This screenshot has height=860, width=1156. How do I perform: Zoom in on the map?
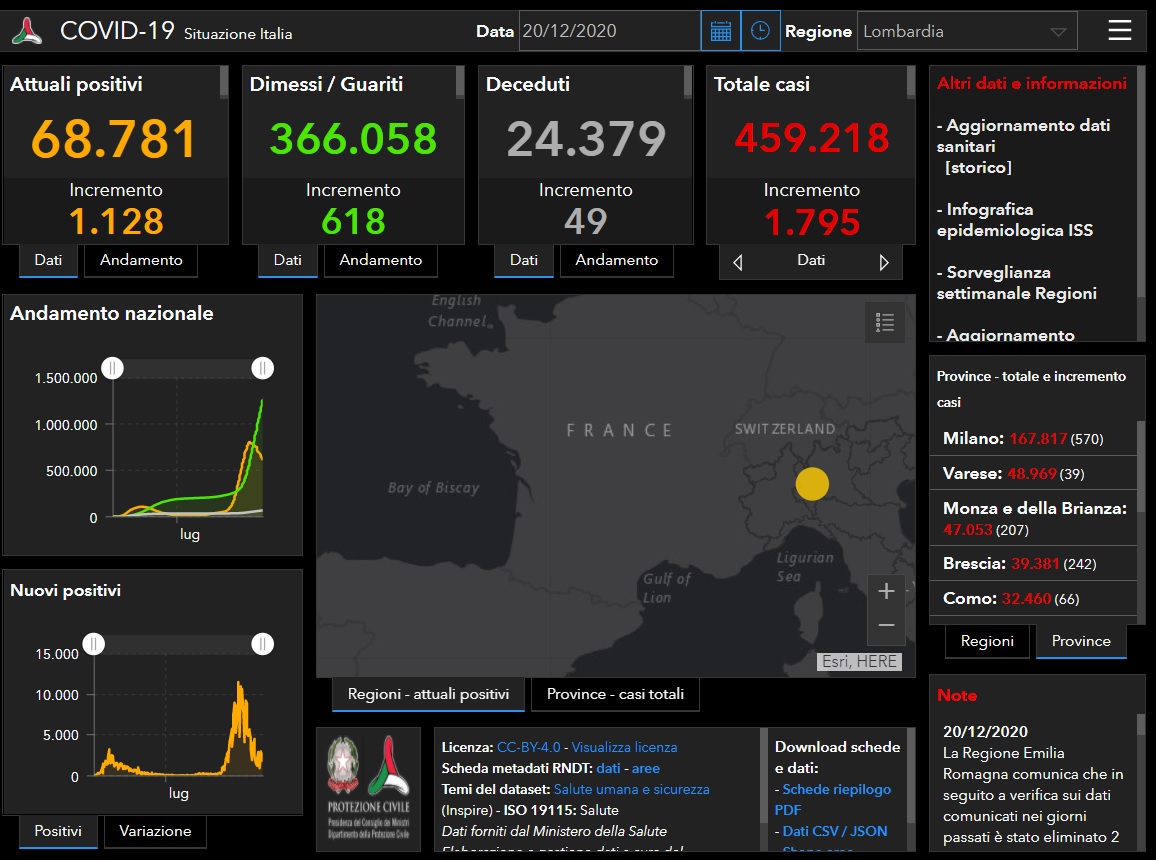pyautogui.click(x=885, y=591)
